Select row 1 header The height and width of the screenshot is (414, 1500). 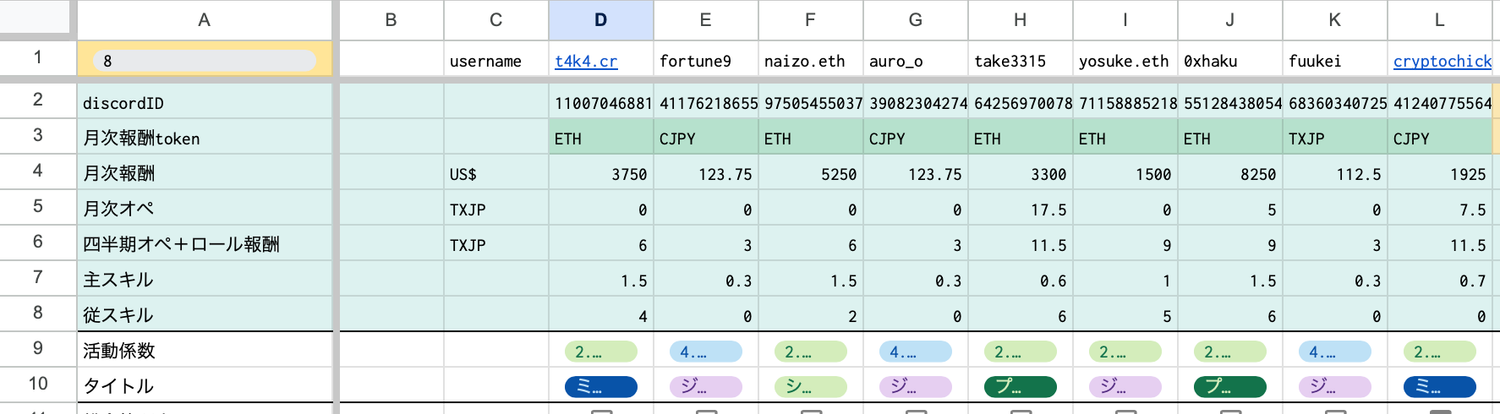click(38, 58)
